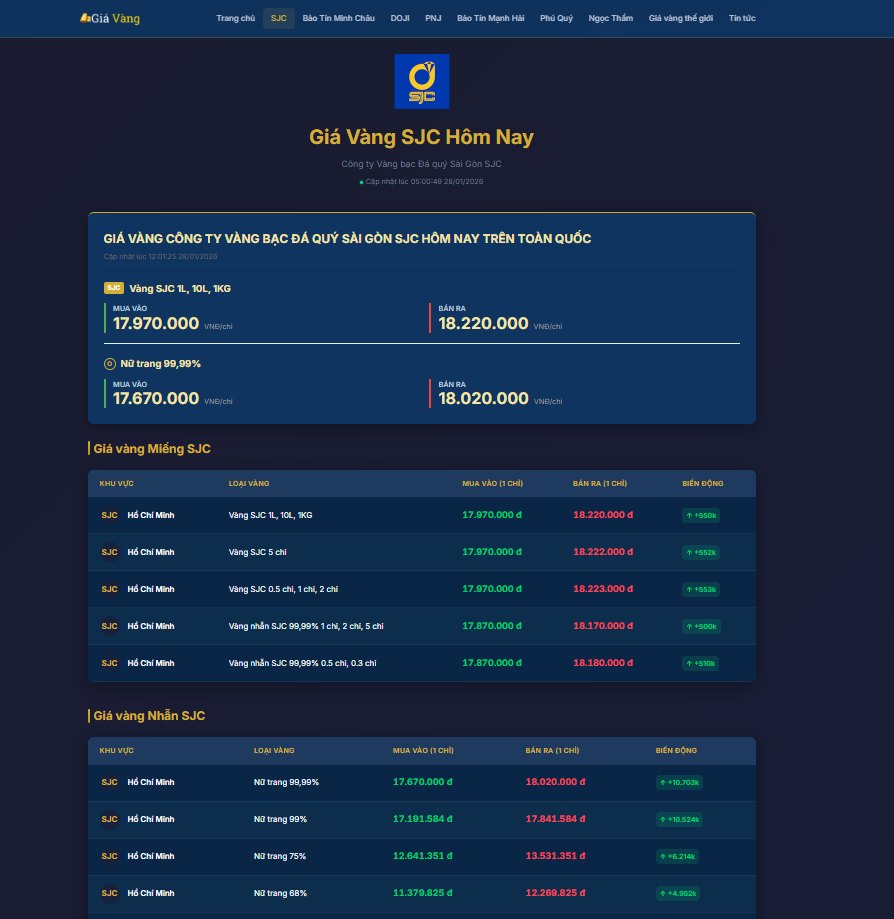Click the Giá Vàng site logo
Image resolution: width=894 pixels, height=919 pixels.
pyautogui.click(x=110, y=18)
